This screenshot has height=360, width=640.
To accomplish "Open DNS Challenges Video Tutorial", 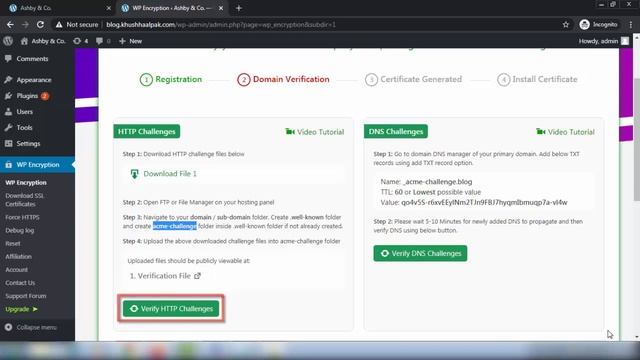I will (565, 132).
